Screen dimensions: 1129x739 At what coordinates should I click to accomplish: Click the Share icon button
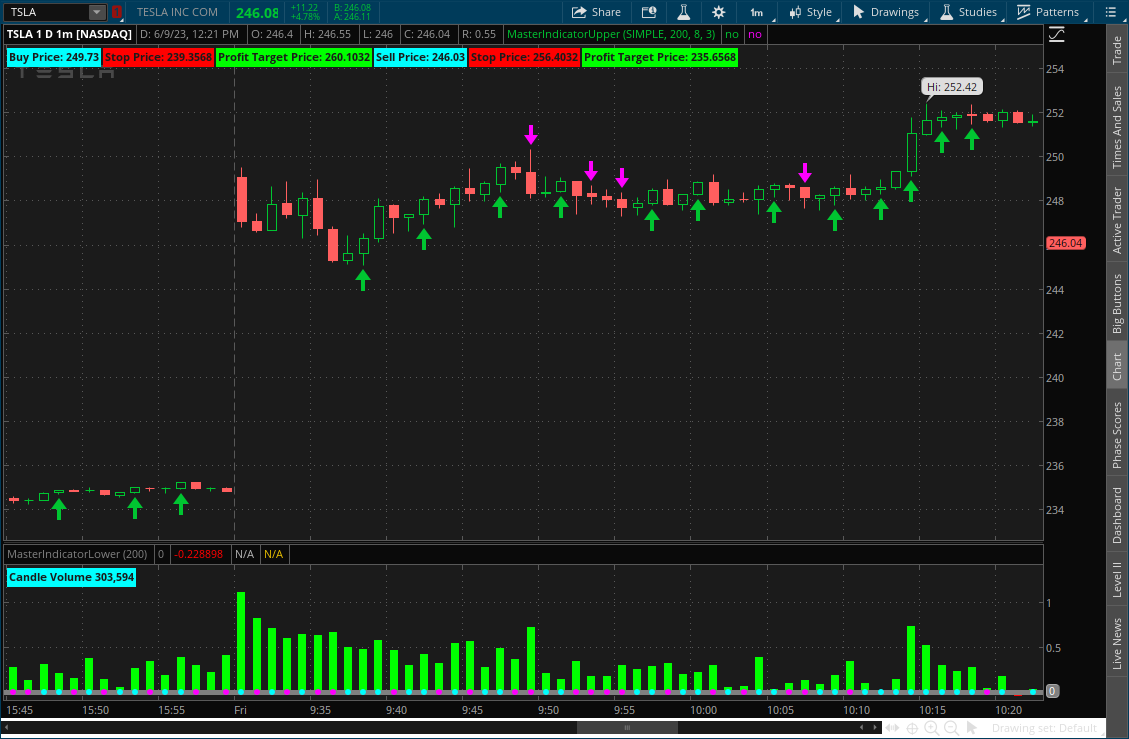pyautogui.click(x=595, y=12)
